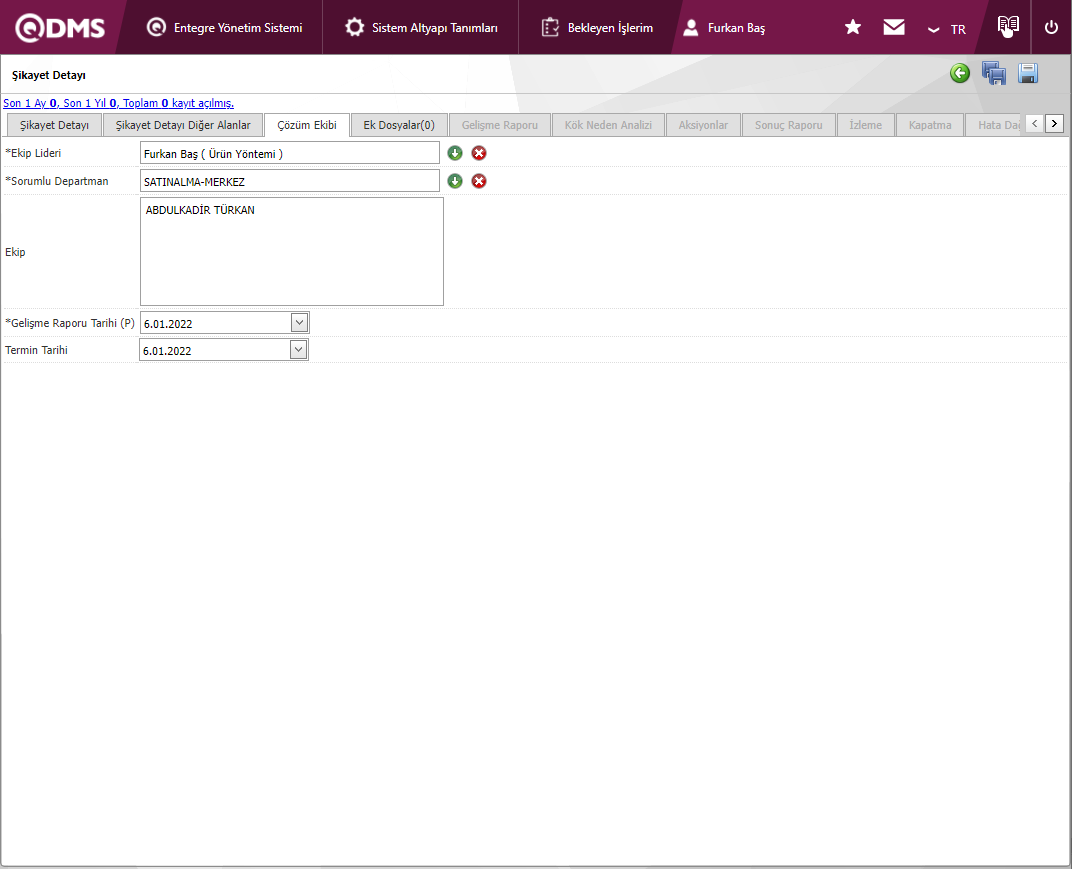Click the green back arrow icon
The height and width of the screenshot is (869, 1072).
point(959,73)
